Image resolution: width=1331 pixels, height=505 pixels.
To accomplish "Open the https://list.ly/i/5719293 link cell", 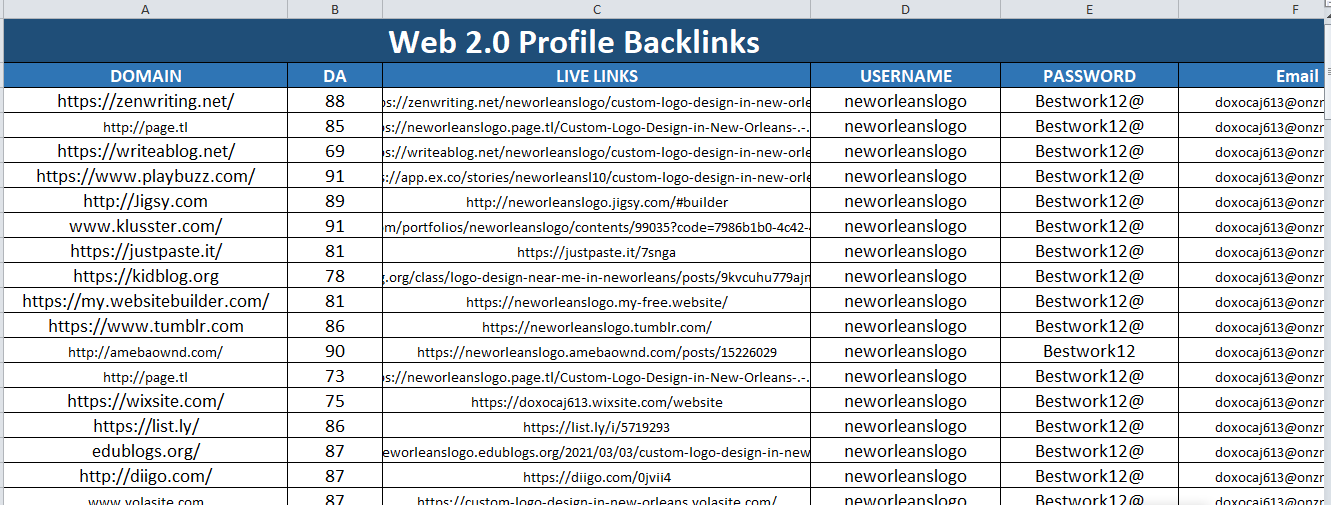I will pos(597,426).
